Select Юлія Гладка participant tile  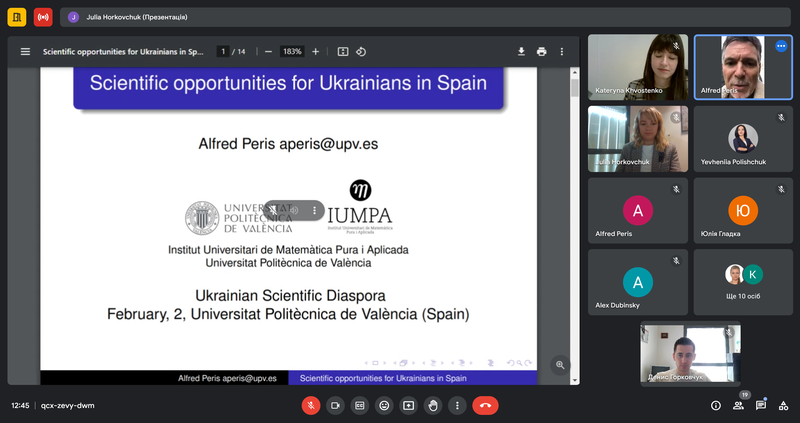[x=743, y=210]
